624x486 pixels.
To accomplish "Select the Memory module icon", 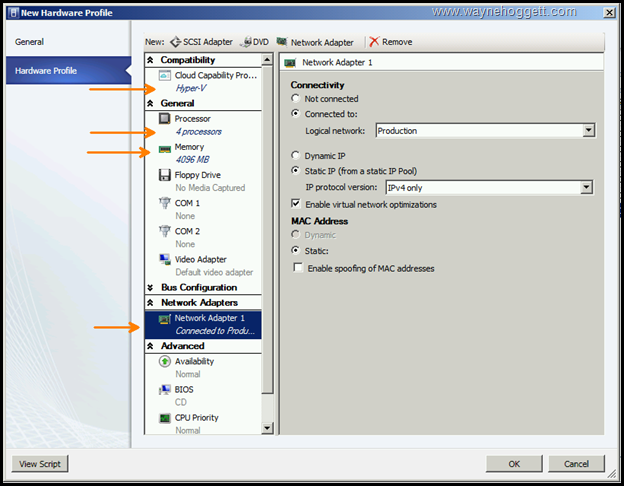I will 164,149.
